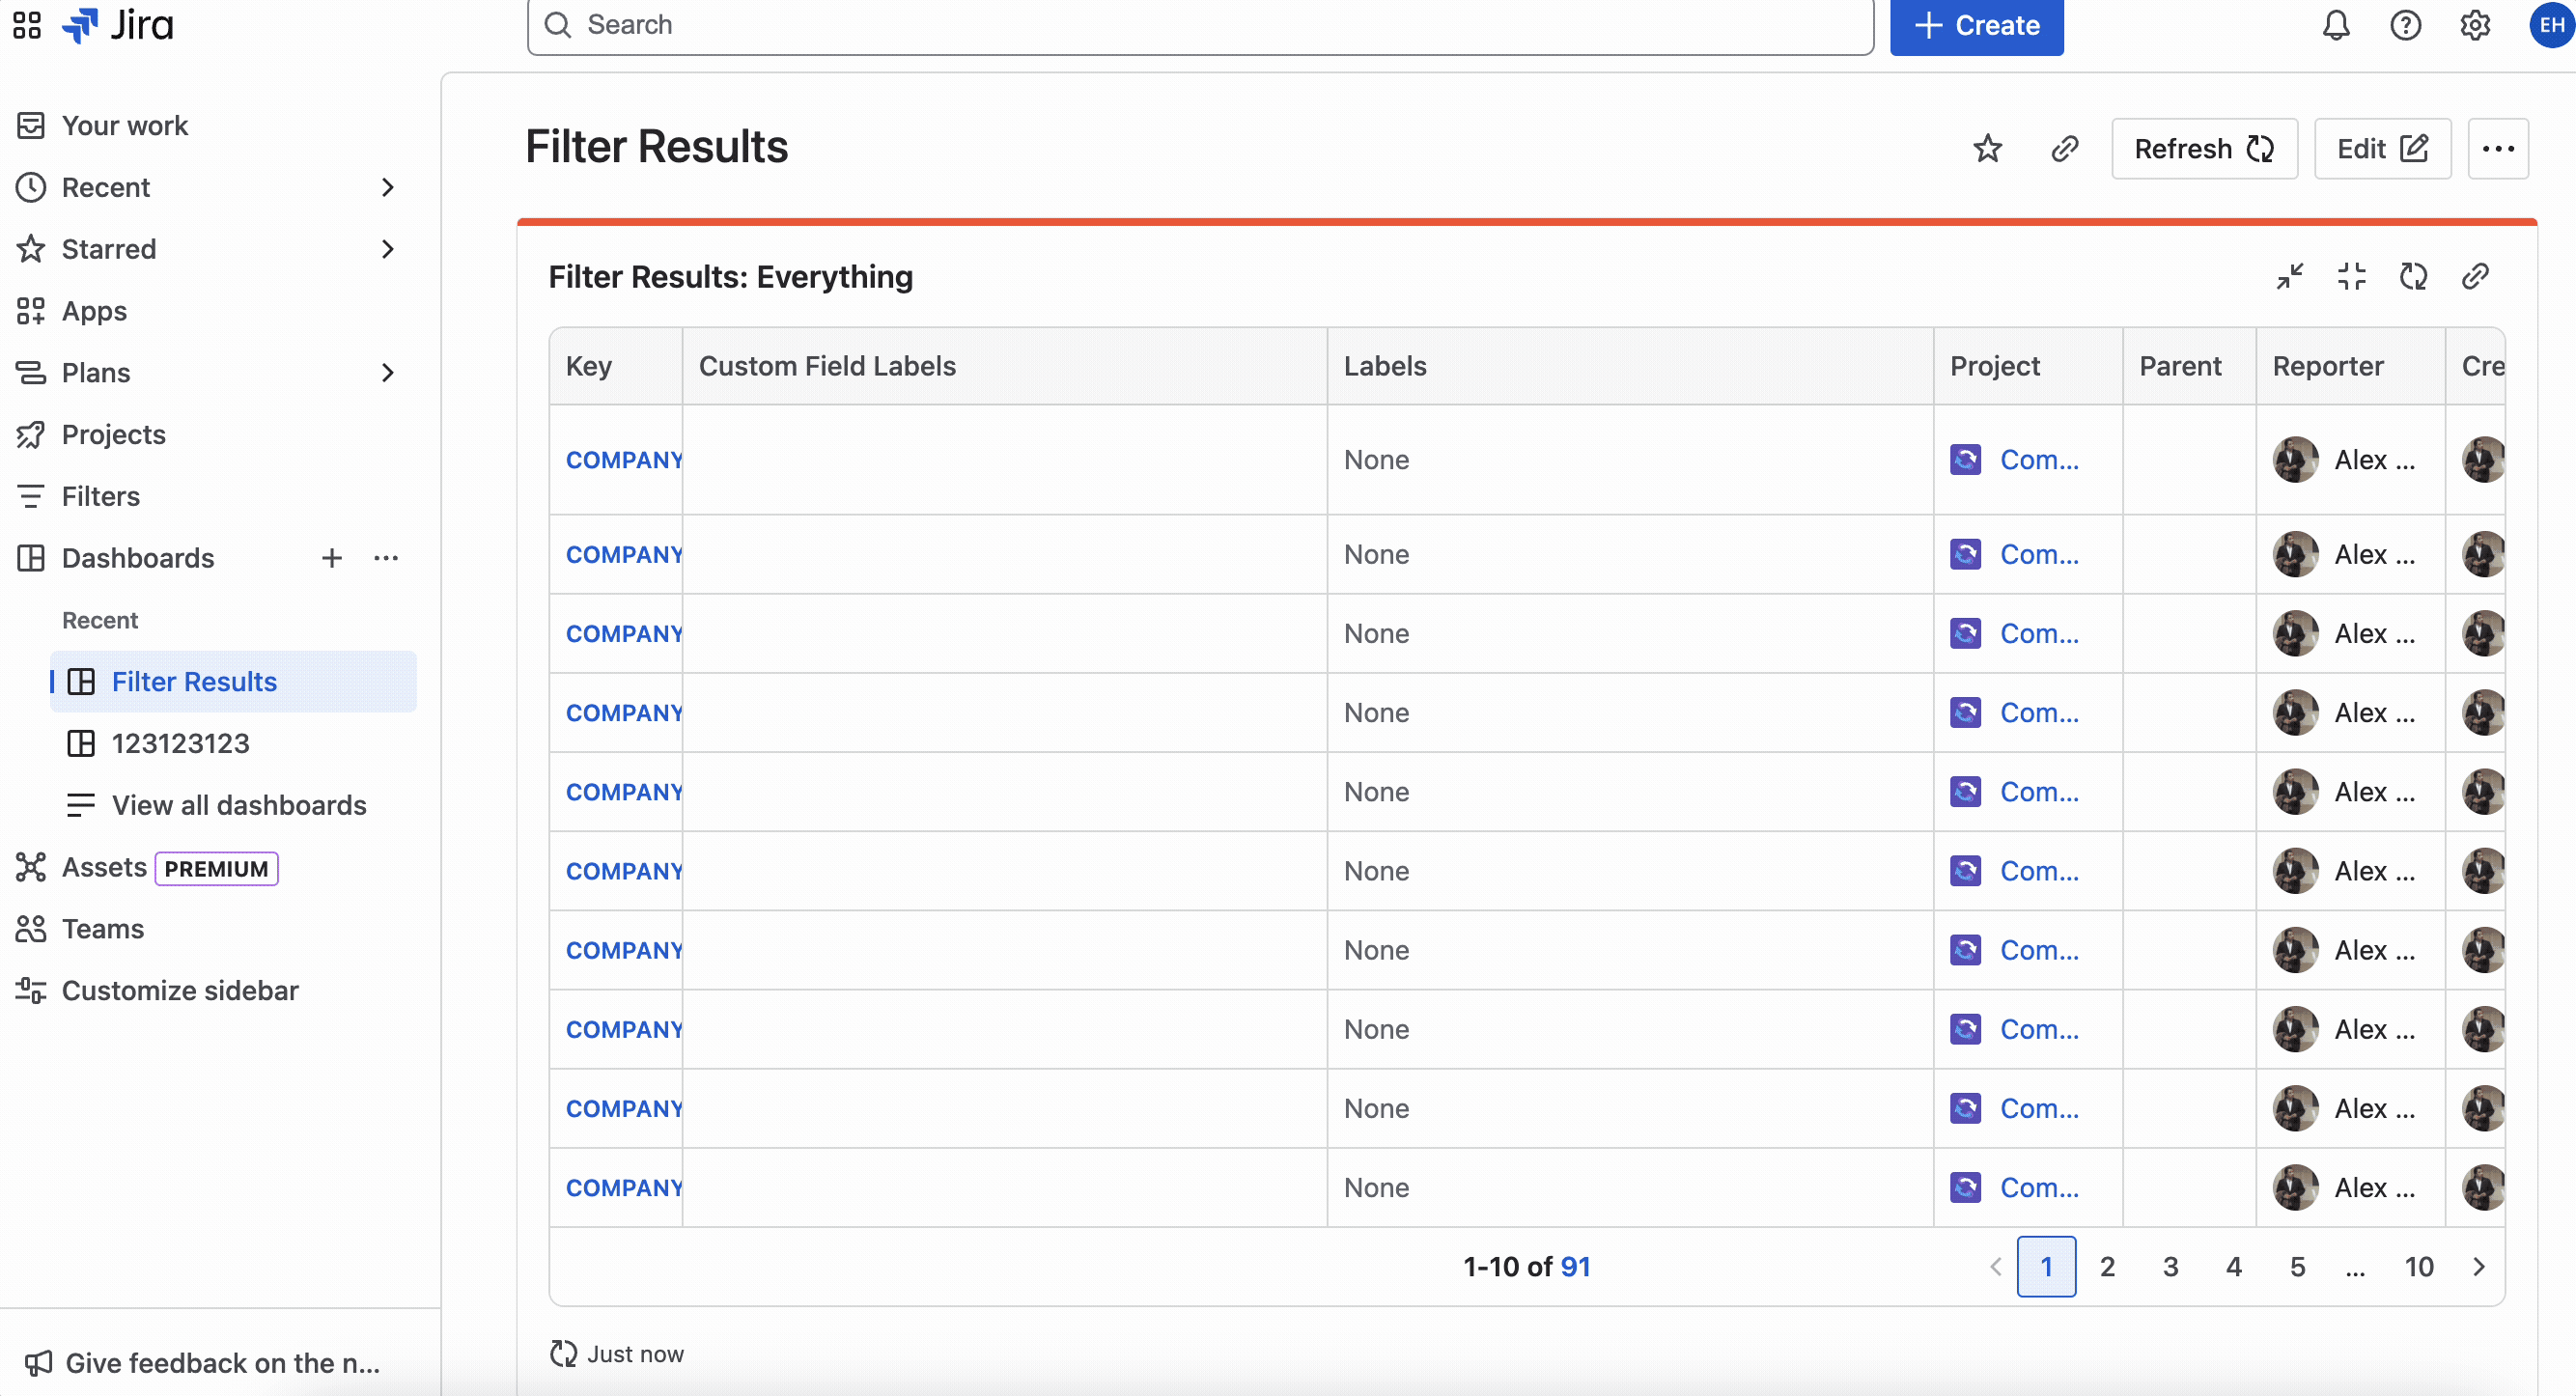Go to results page 2
Image resolution: width=2576 pixels, height=1396 pixels.
2107,1266
